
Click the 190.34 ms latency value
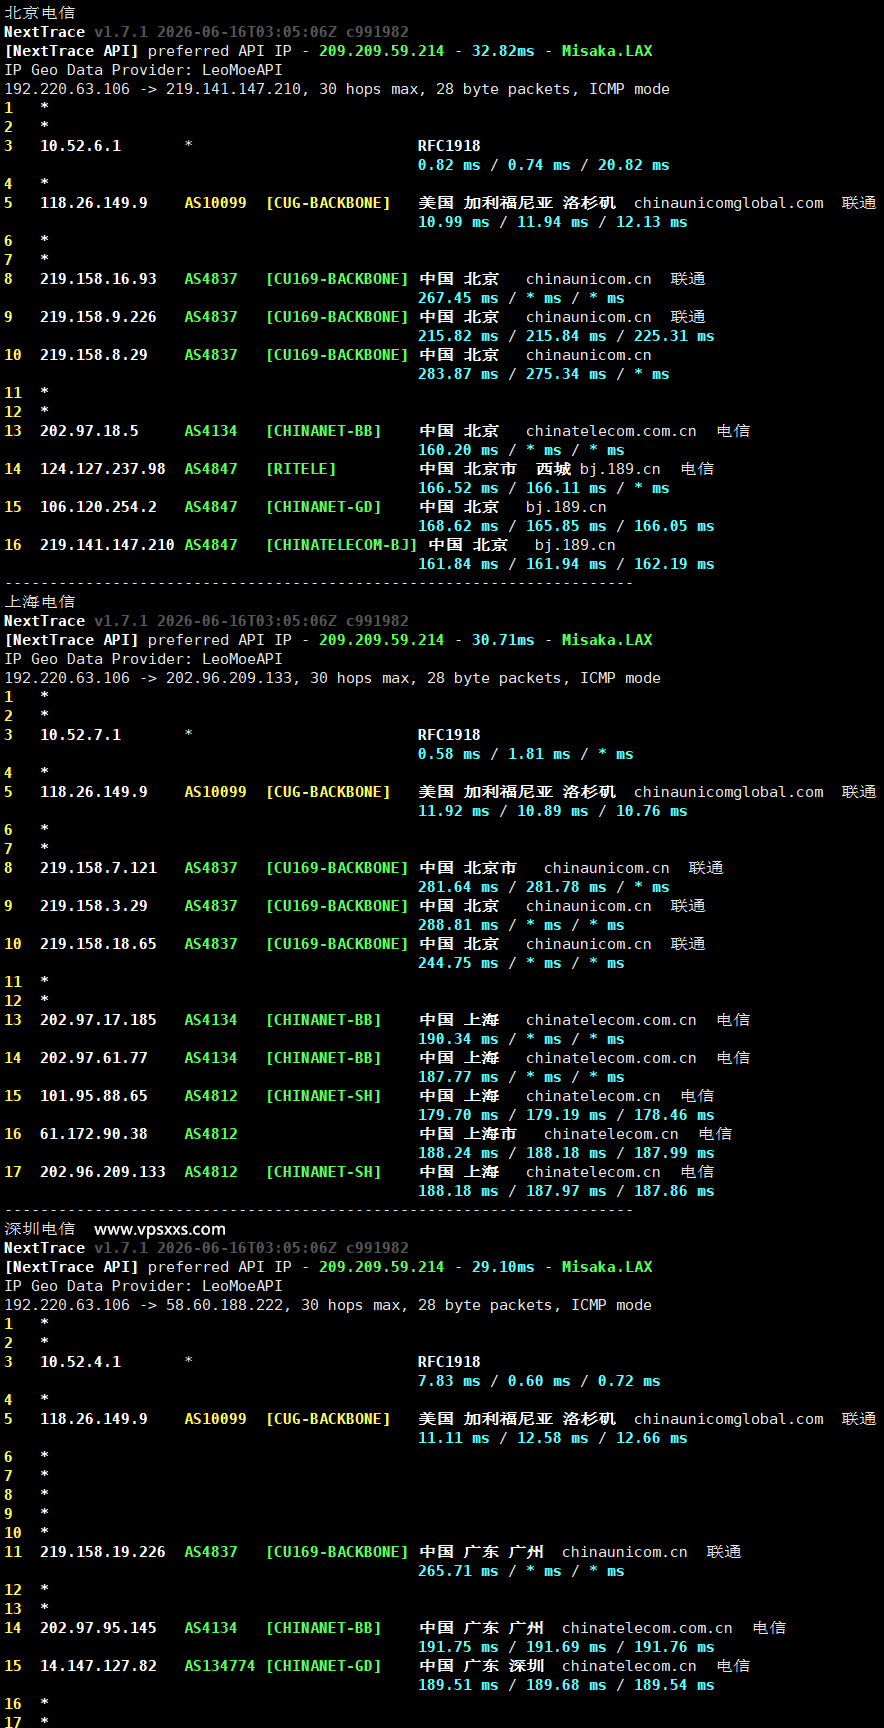458,1039
